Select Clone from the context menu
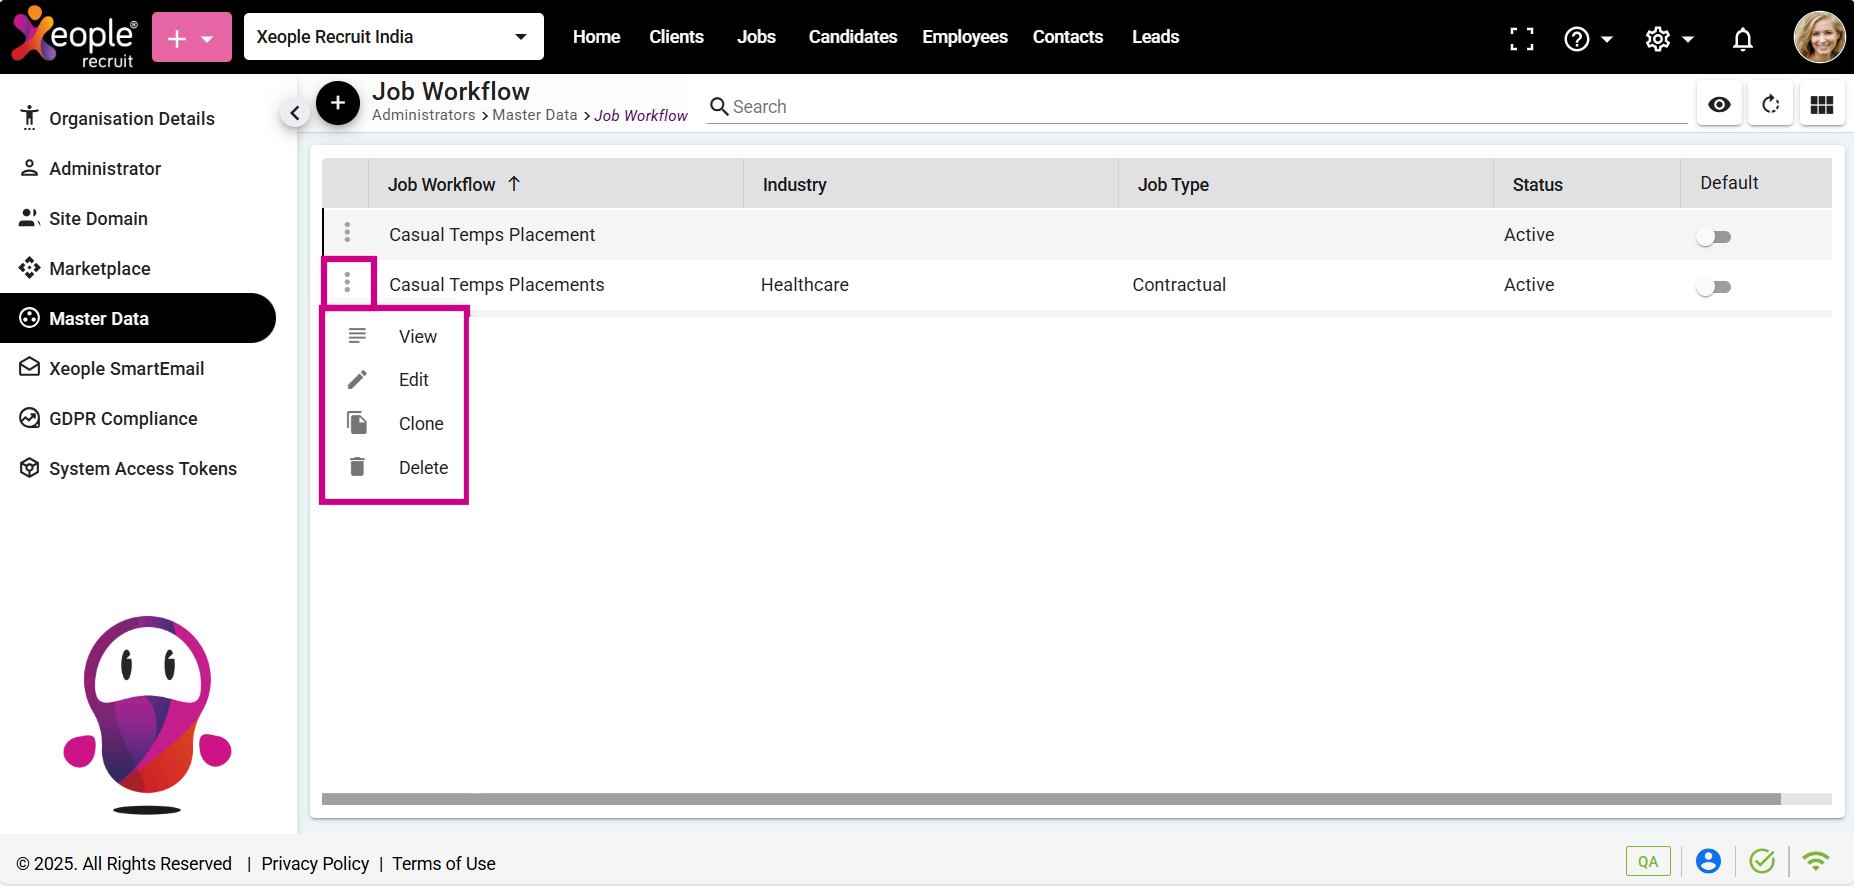 pyautogui.click(x=420, y=424)
